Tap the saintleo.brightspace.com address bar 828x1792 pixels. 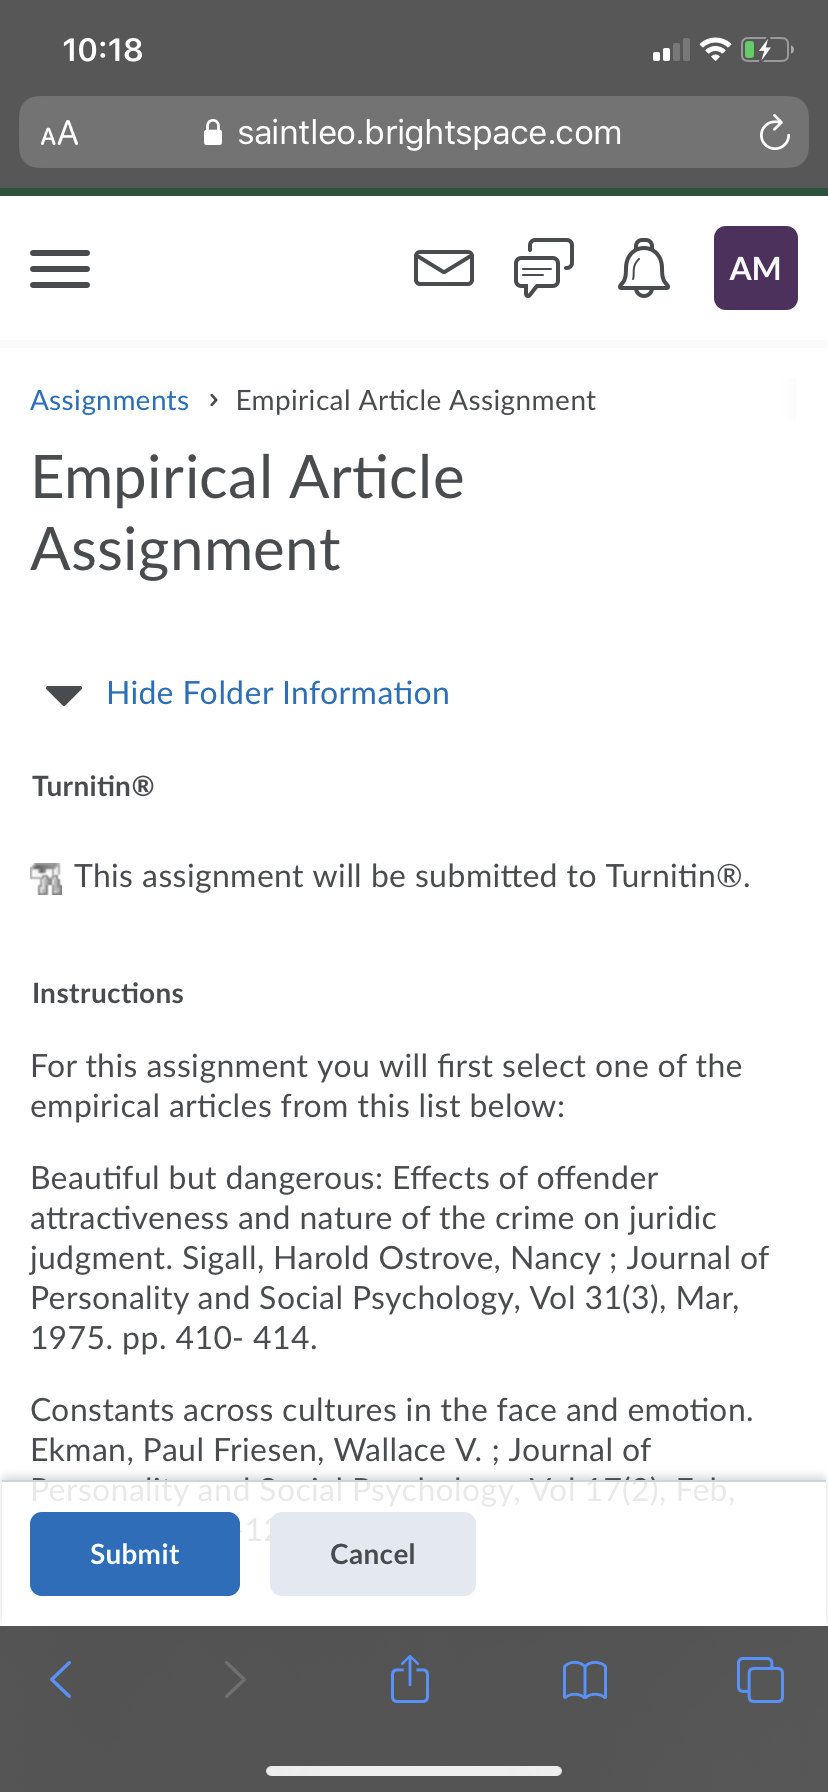414,132
